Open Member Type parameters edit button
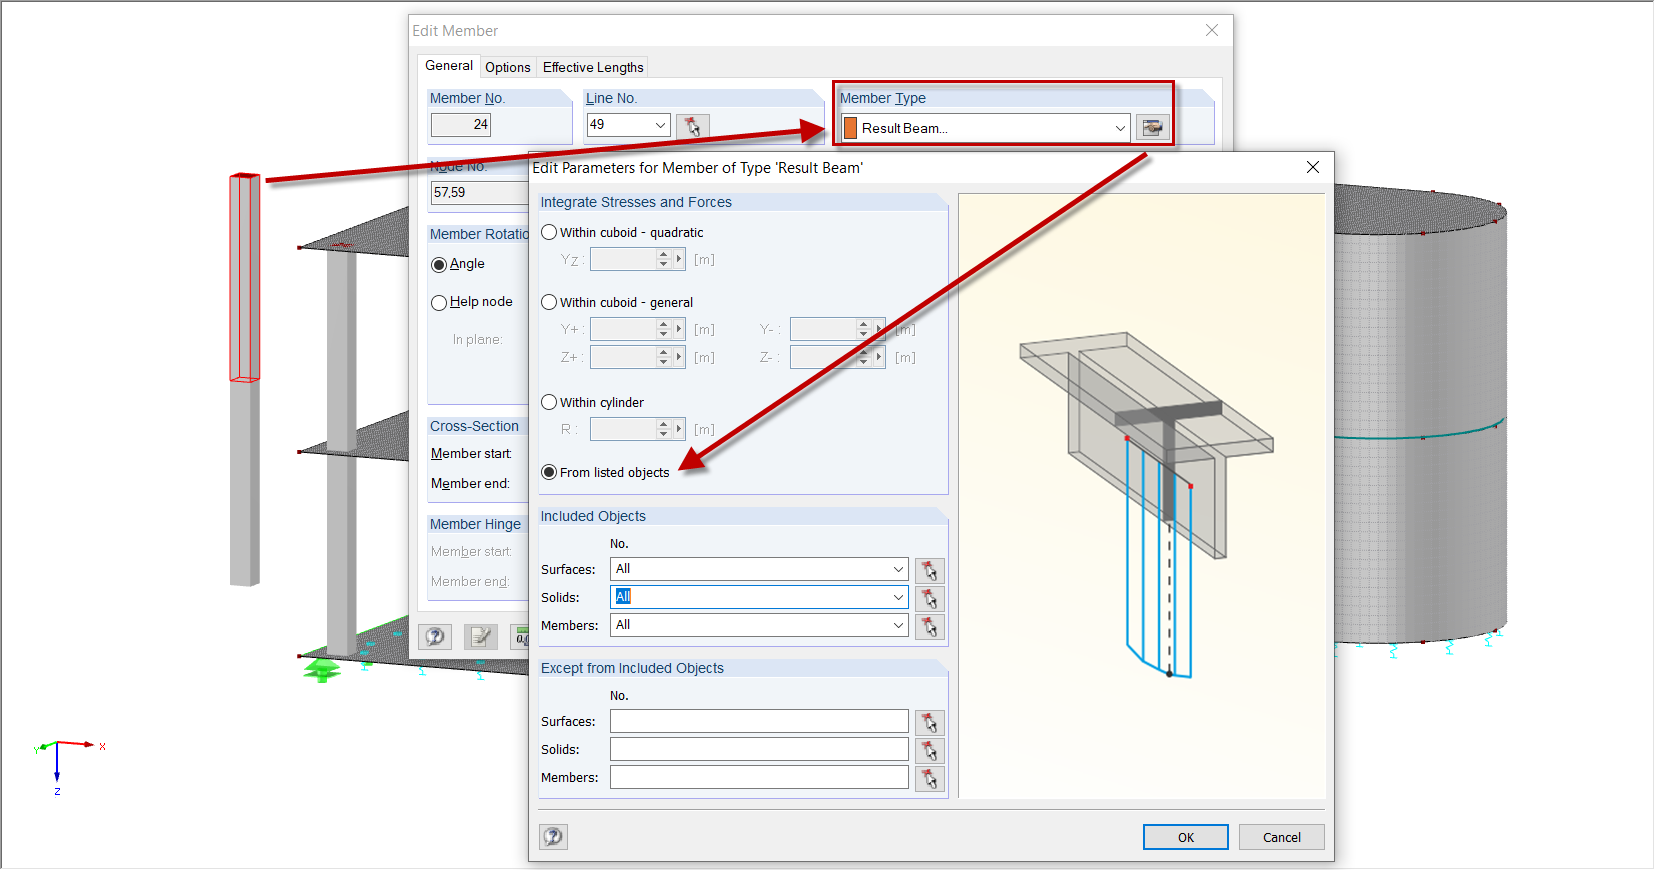This screenshot has height=870, width=1655. click(1152, 128)
